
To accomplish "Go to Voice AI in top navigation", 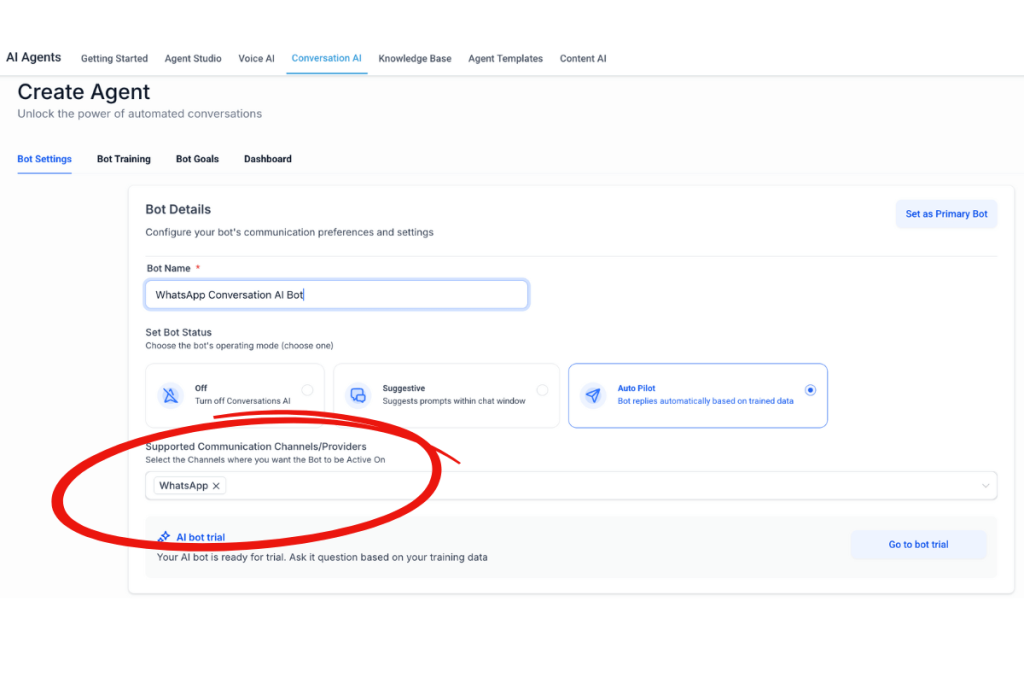I will pyautogui.click(x=256, y=58).
